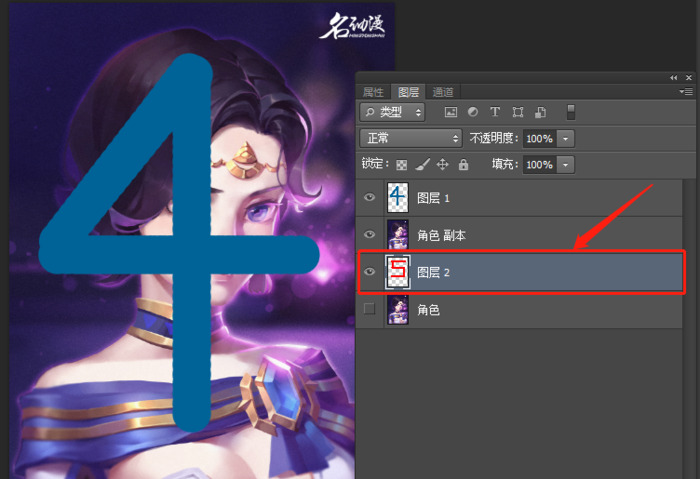This screenshot has height=479, width=700.
Task: Expand the 不透明度 opacity slider arrow
Action: pyautogui.click(x=567, y=138)
